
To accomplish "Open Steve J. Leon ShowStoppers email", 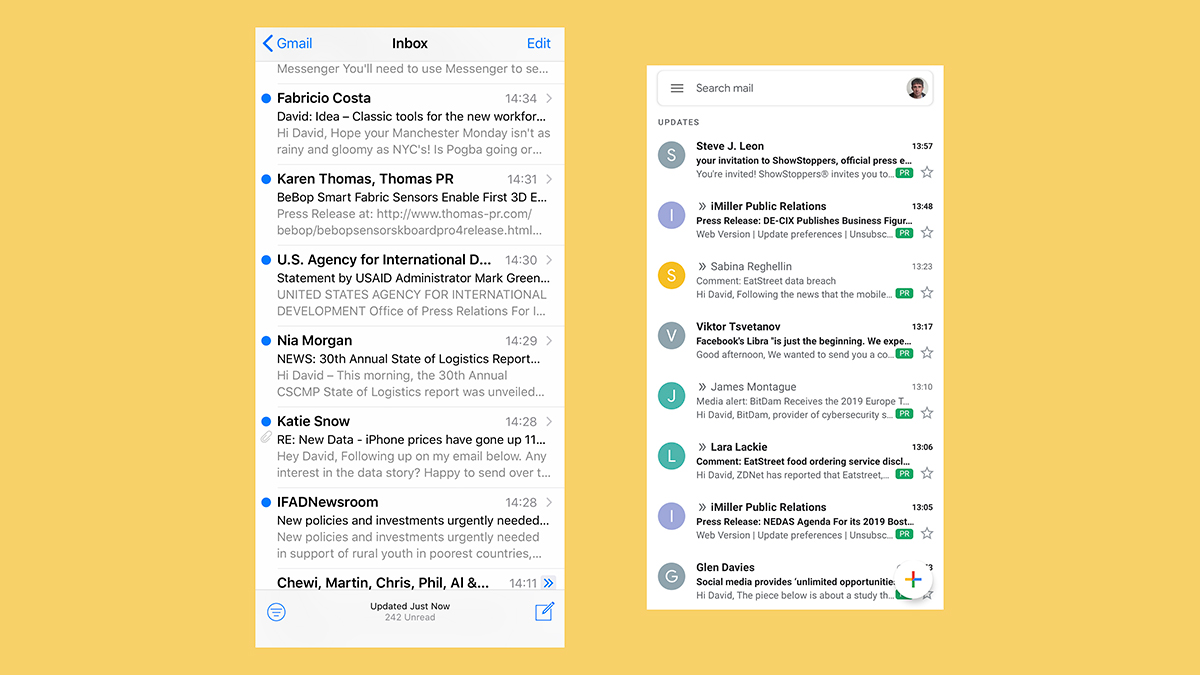I will tap(795, 160).
